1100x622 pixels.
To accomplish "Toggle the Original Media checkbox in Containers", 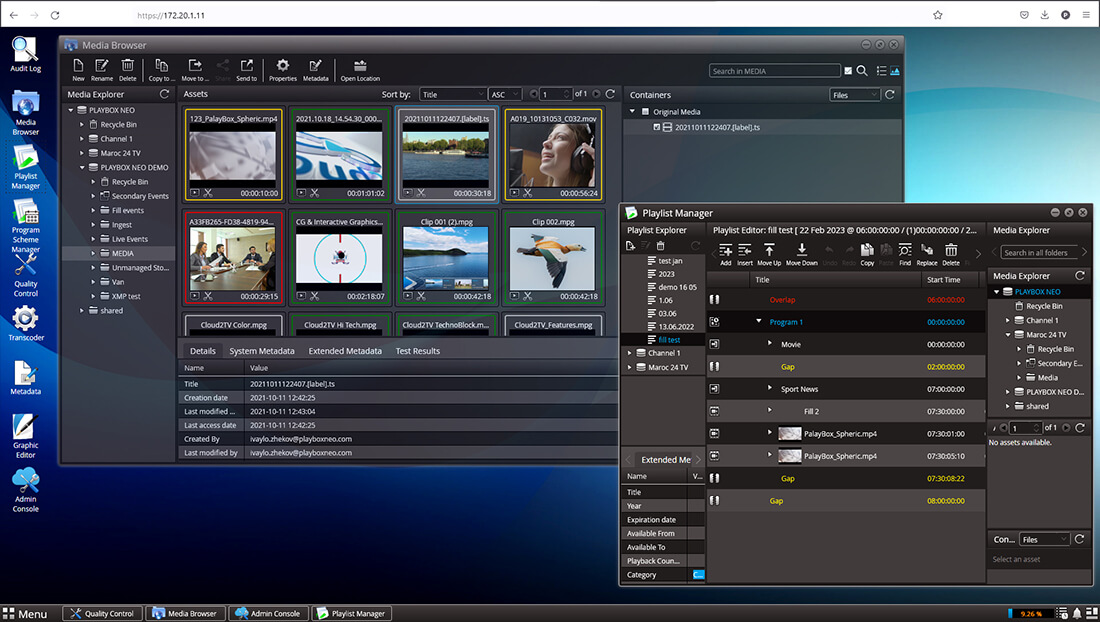I will click(x=645, y=111).
